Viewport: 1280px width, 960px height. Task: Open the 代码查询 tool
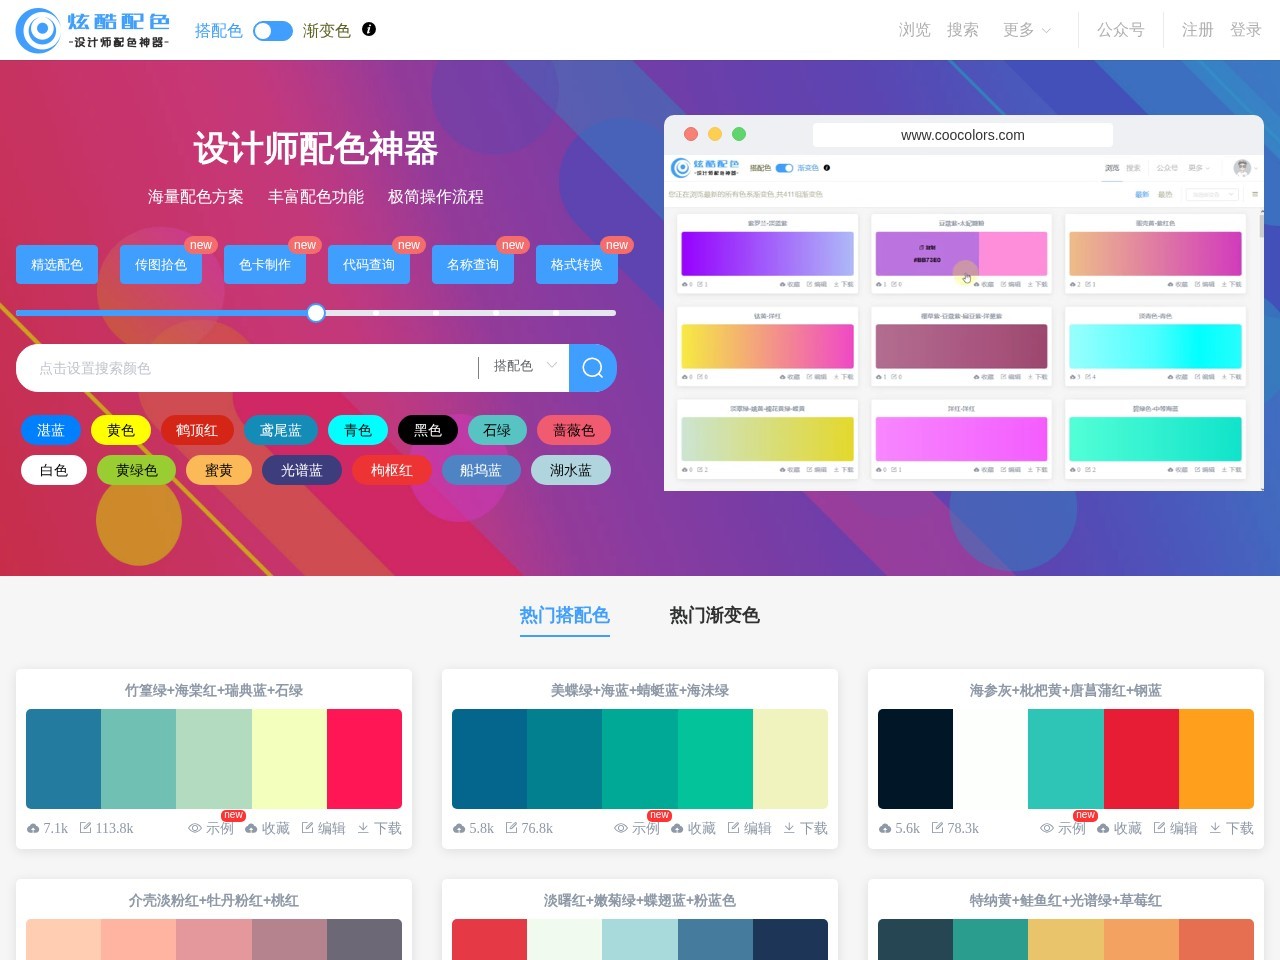tap(369, 265)
